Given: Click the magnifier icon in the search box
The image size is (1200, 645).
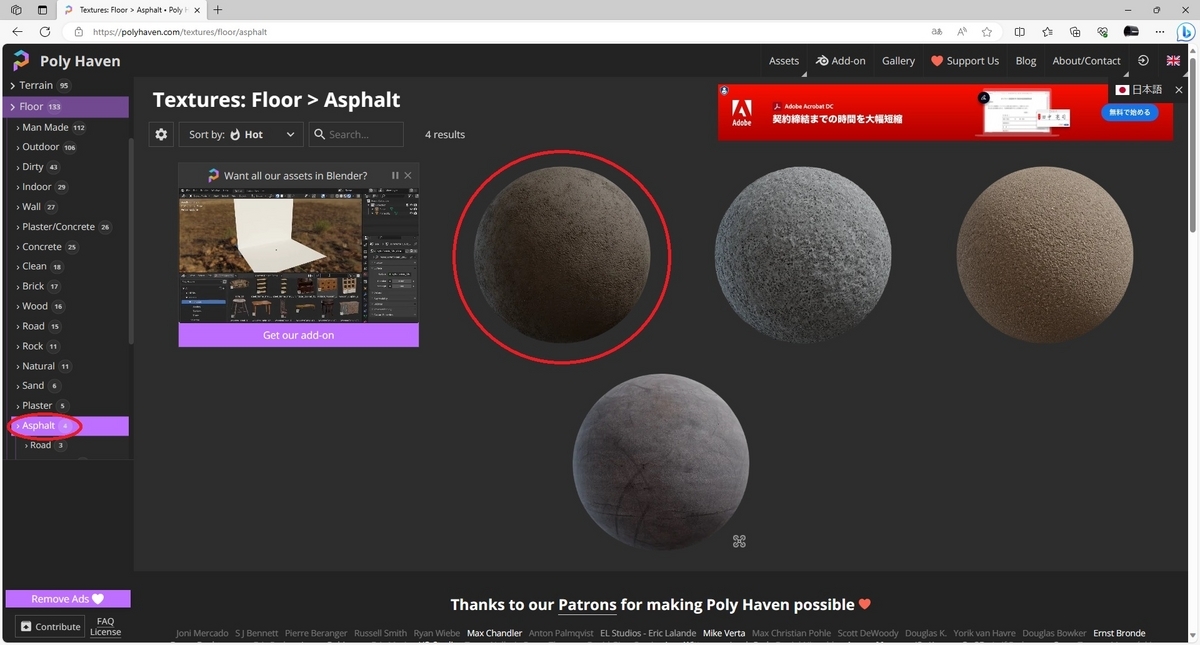Looking at the screenshot, I should [x=320, y=134].
